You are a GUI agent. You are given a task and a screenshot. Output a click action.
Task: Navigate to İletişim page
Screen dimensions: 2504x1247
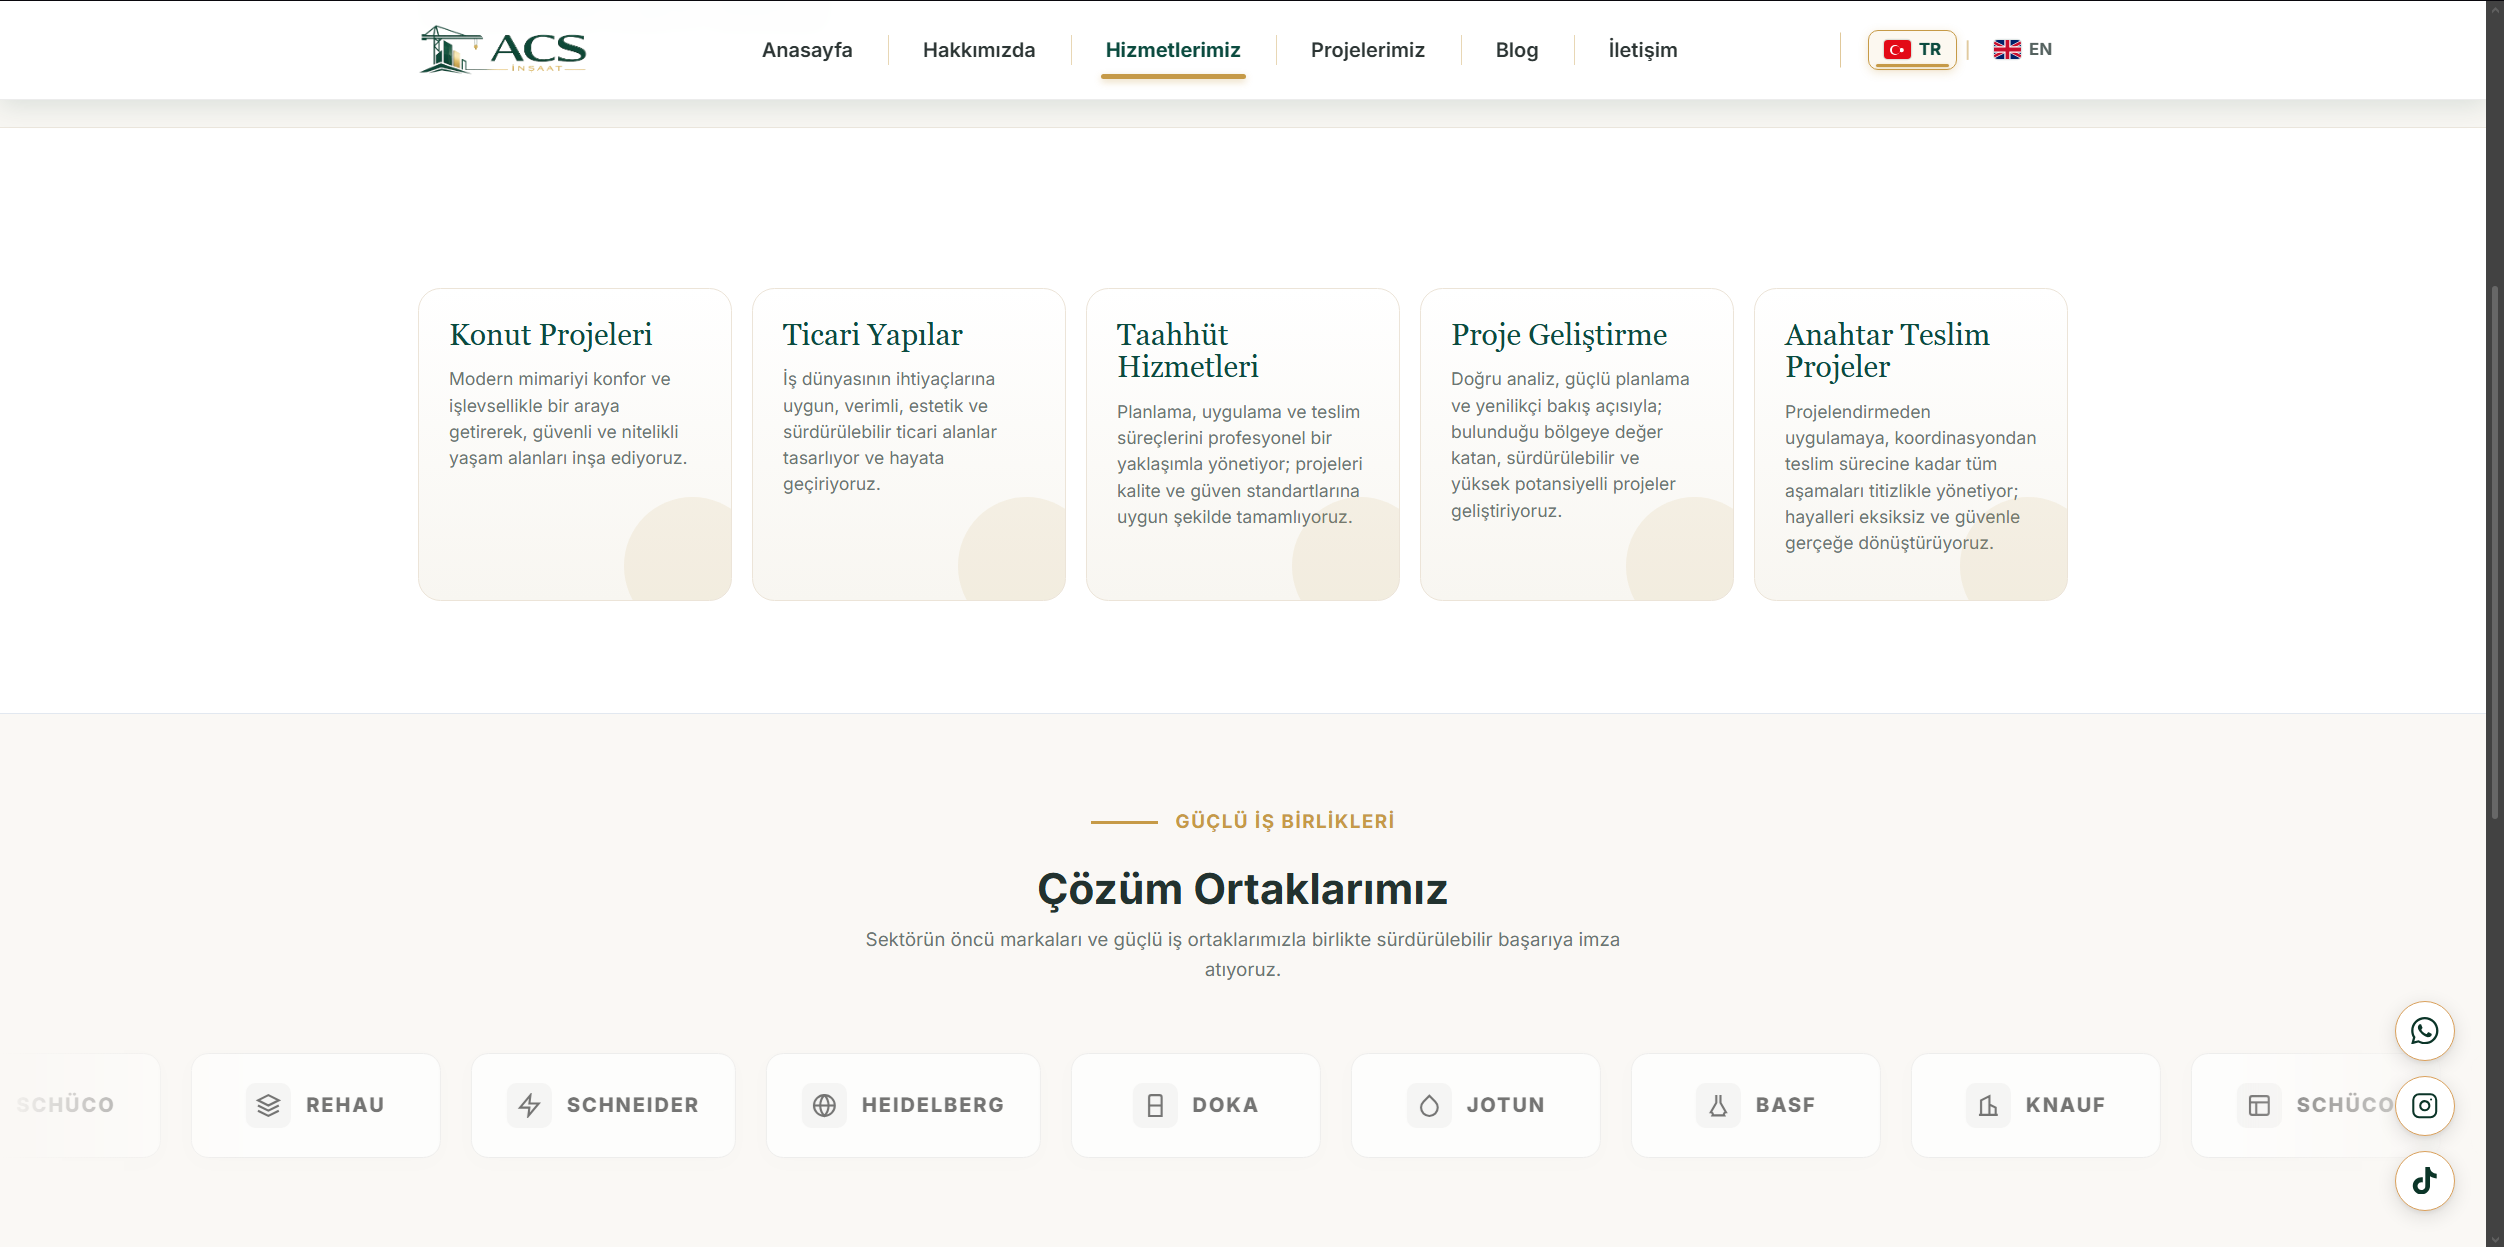pos(1643,50)
